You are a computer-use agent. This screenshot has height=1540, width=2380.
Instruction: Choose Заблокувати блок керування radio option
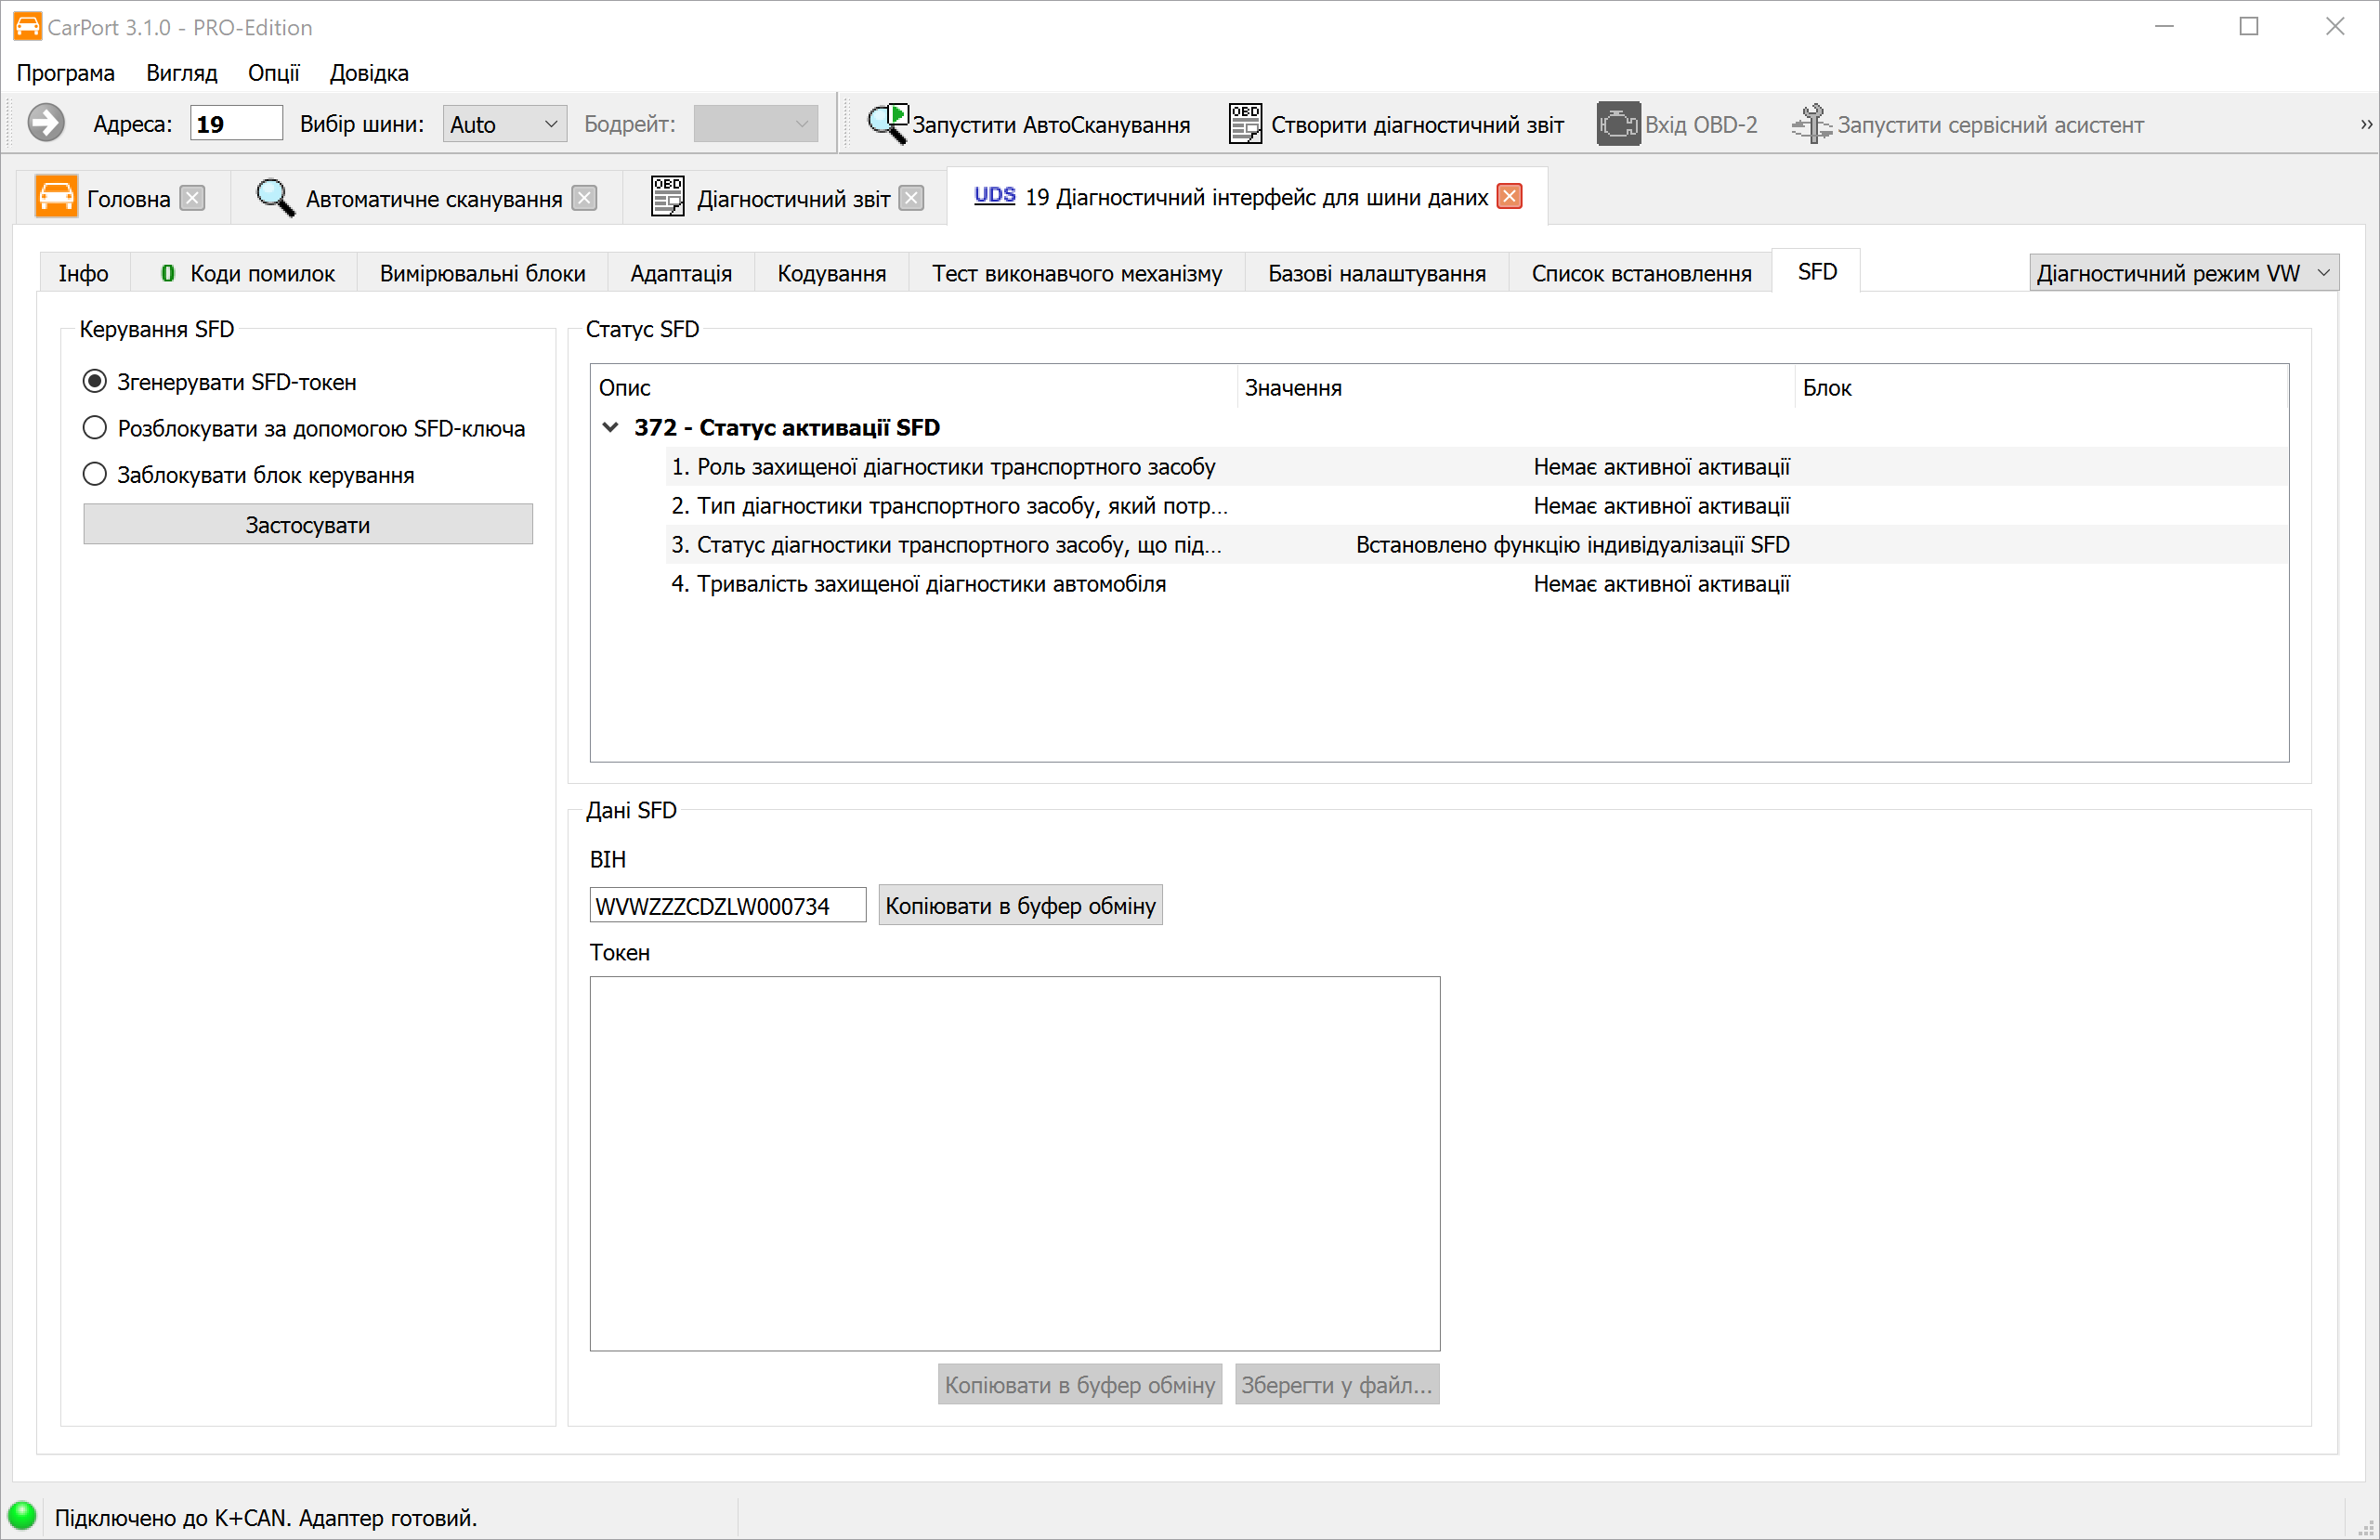click(x=95, y=474)
